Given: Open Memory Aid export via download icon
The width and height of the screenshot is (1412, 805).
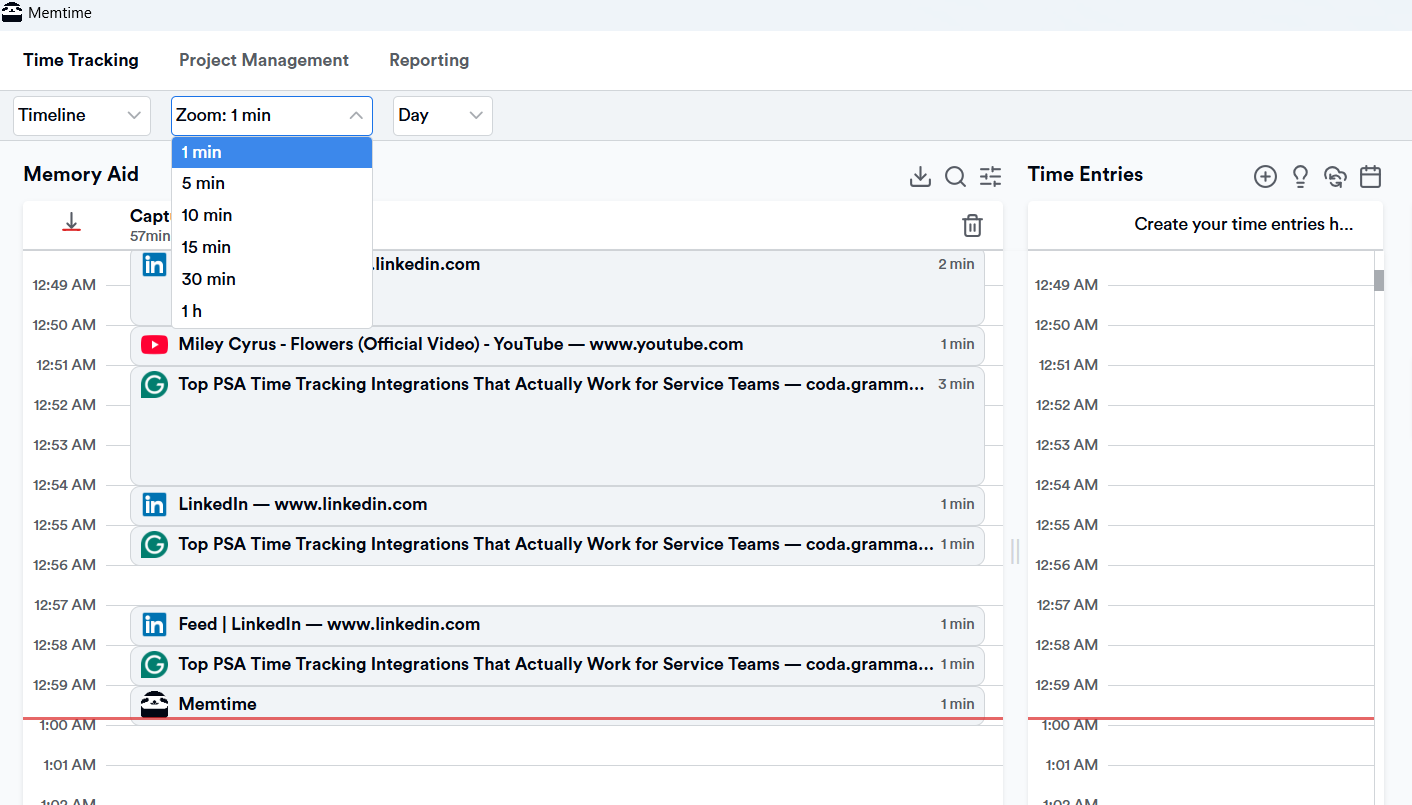Looking at the screenshot, I should point(920,176).
